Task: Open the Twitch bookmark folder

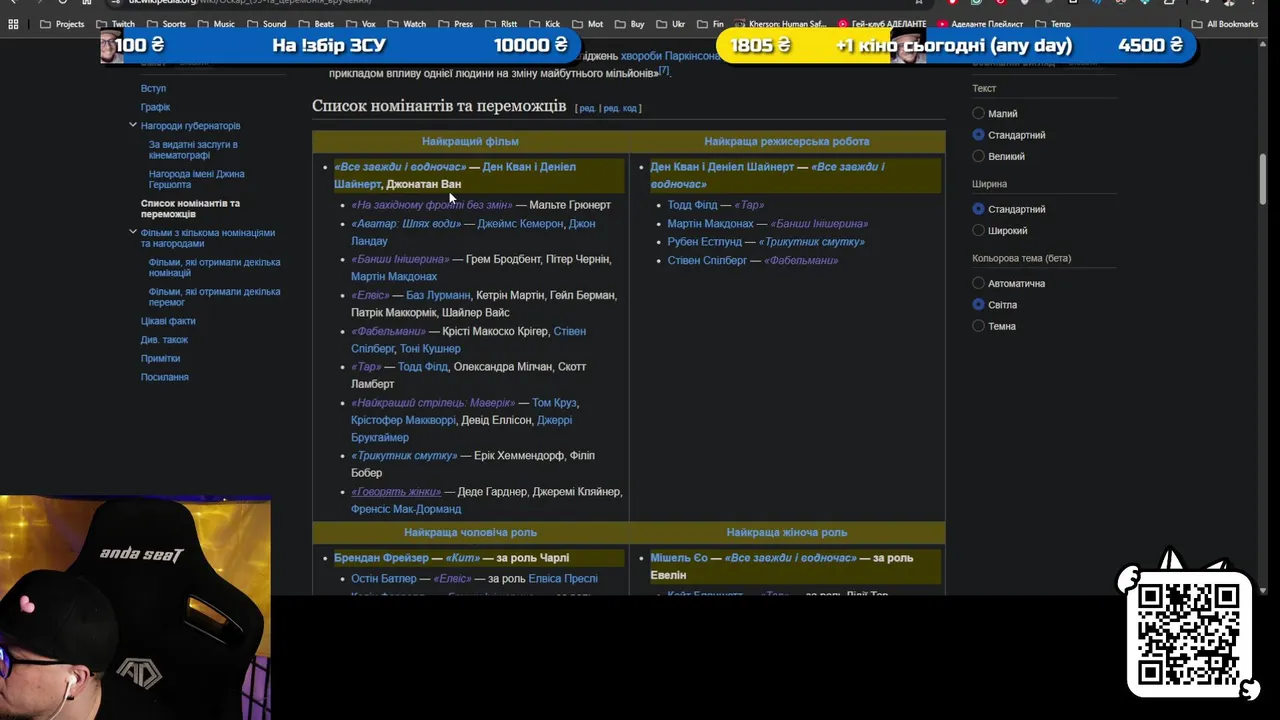Action: pos(115,24)
